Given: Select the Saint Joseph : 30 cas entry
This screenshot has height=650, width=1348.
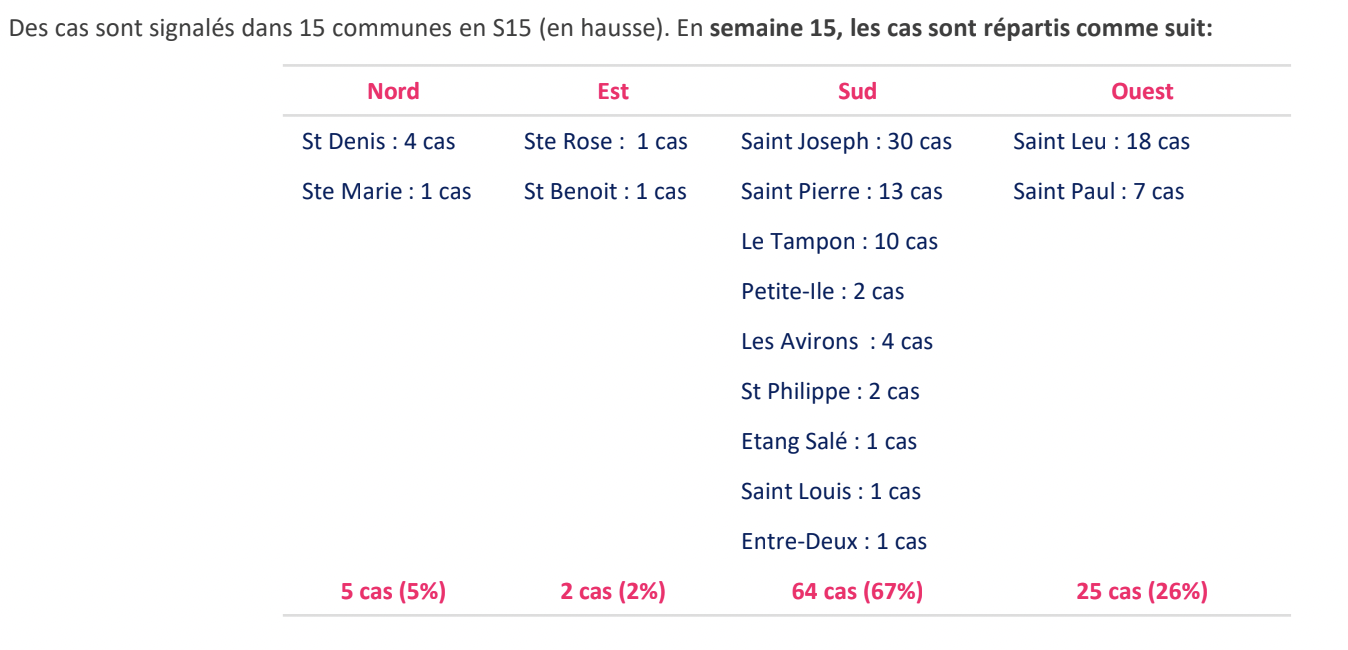Looking at the screenshot, I should point(846,142).
